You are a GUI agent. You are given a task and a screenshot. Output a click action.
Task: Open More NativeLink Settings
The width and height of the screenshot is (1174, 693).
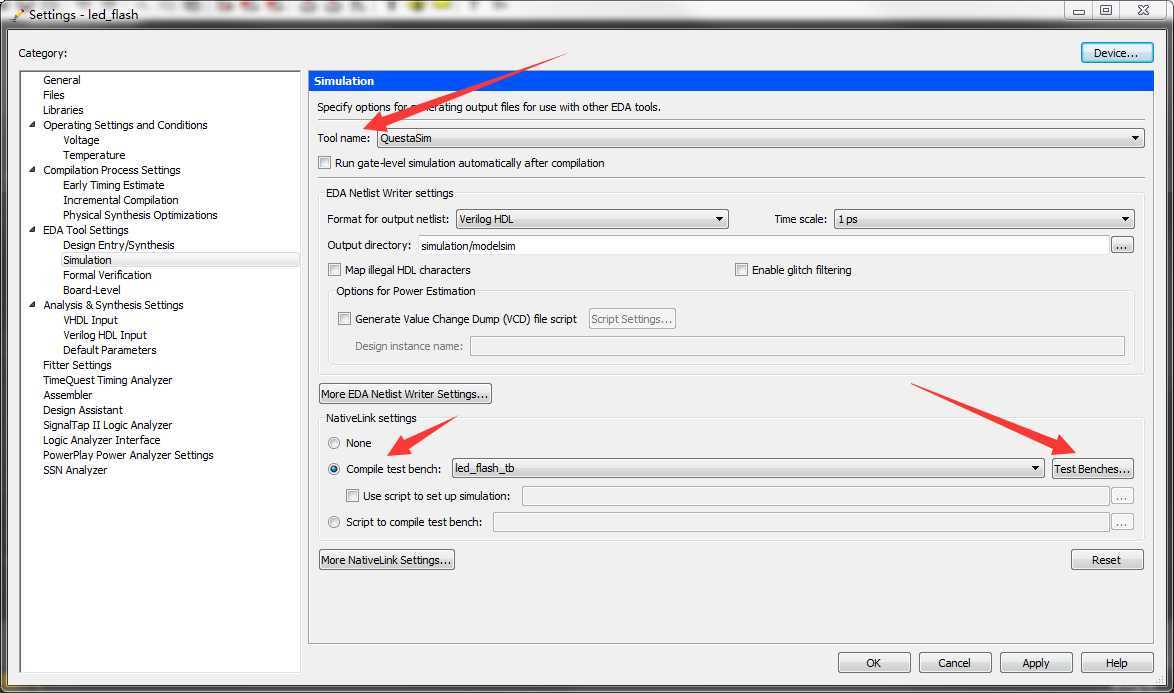coord(386,560)
